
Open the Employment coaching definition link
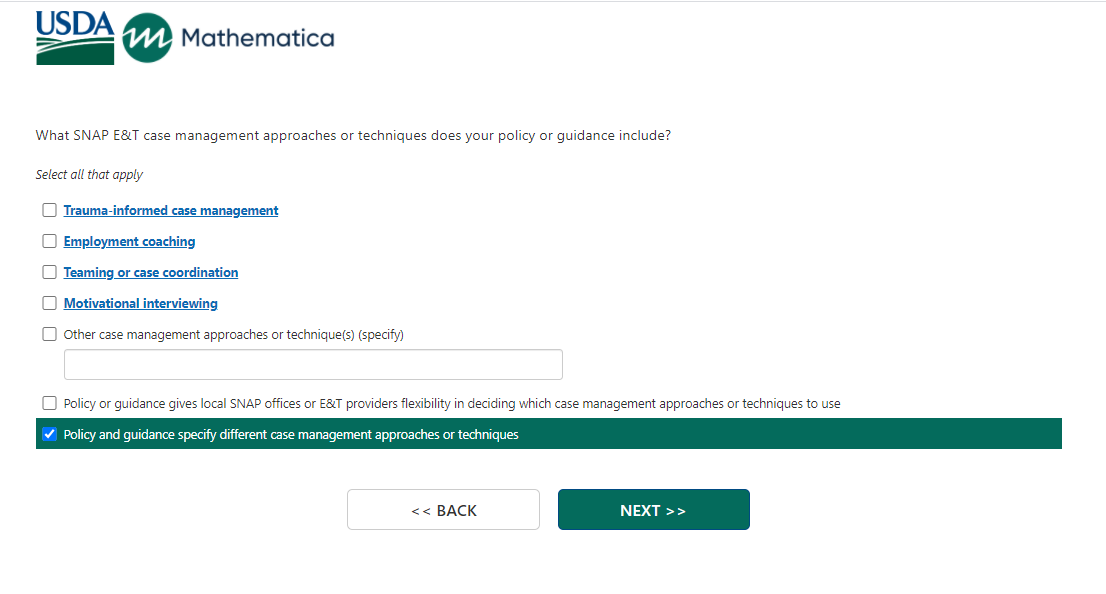(129, 241)
